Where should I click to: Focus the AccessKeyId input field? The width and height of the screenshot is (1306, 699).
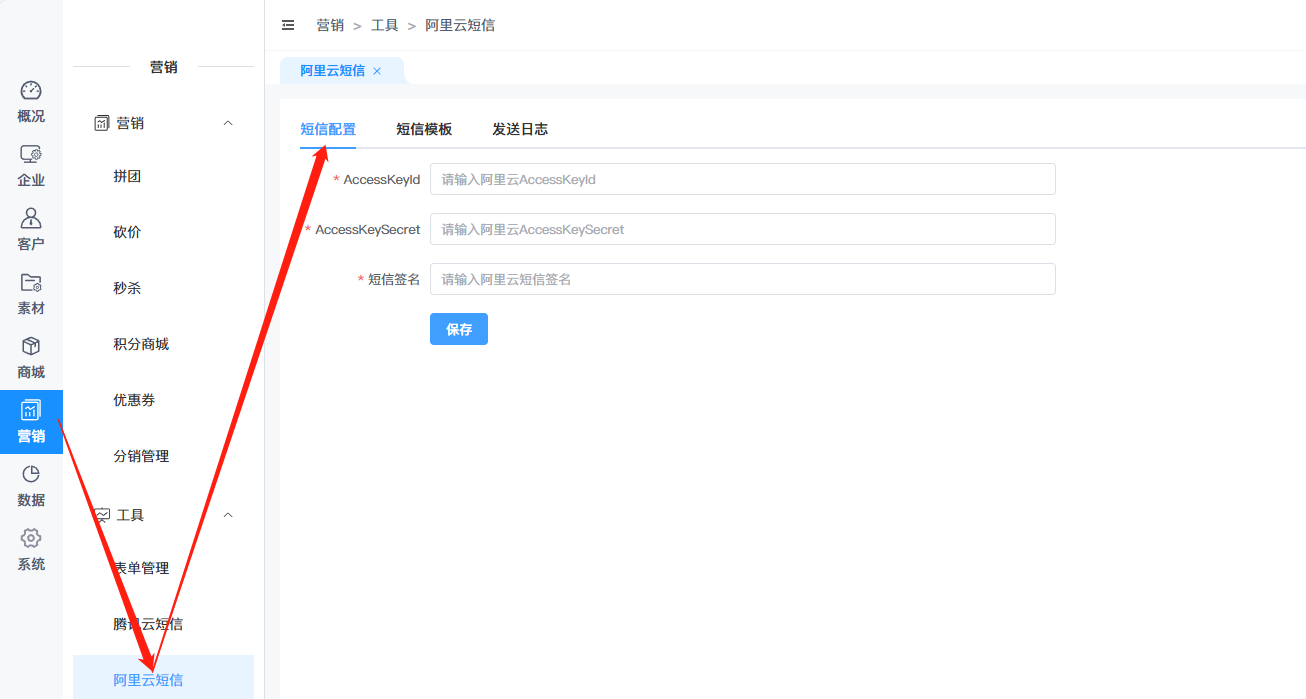click(742, 179)
